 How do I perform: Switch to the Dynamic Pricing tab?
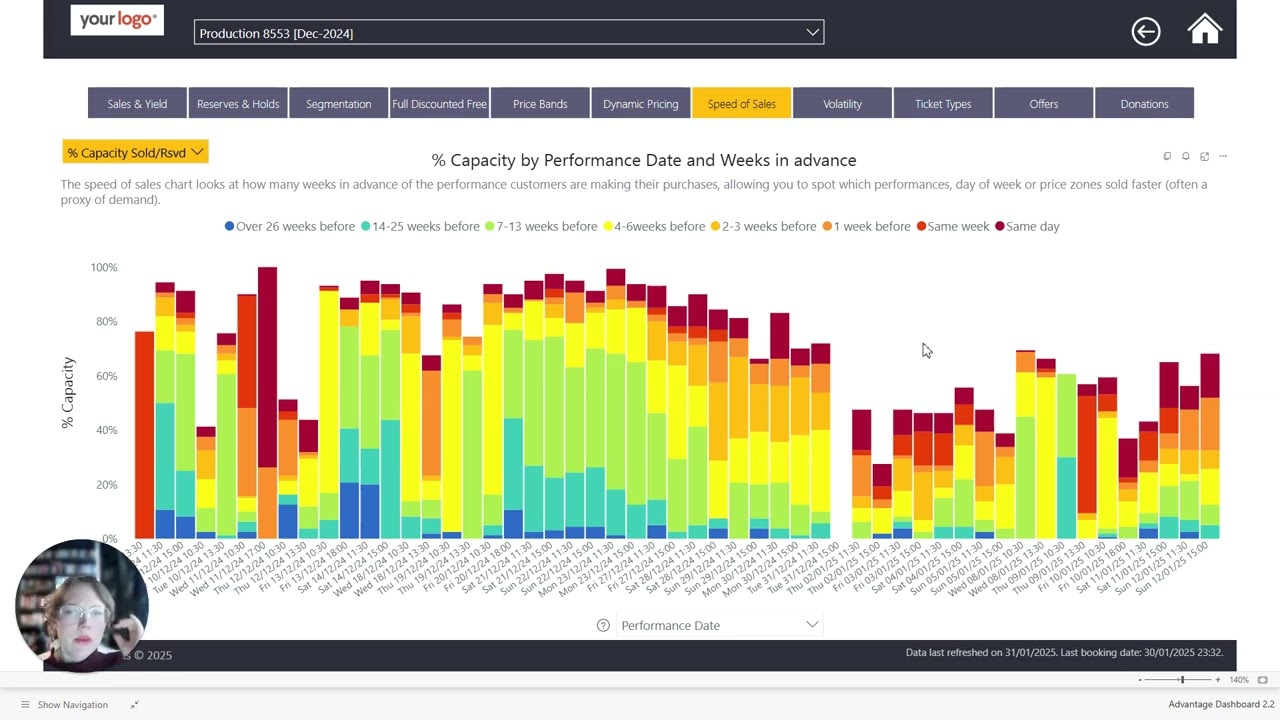[640, 104]
